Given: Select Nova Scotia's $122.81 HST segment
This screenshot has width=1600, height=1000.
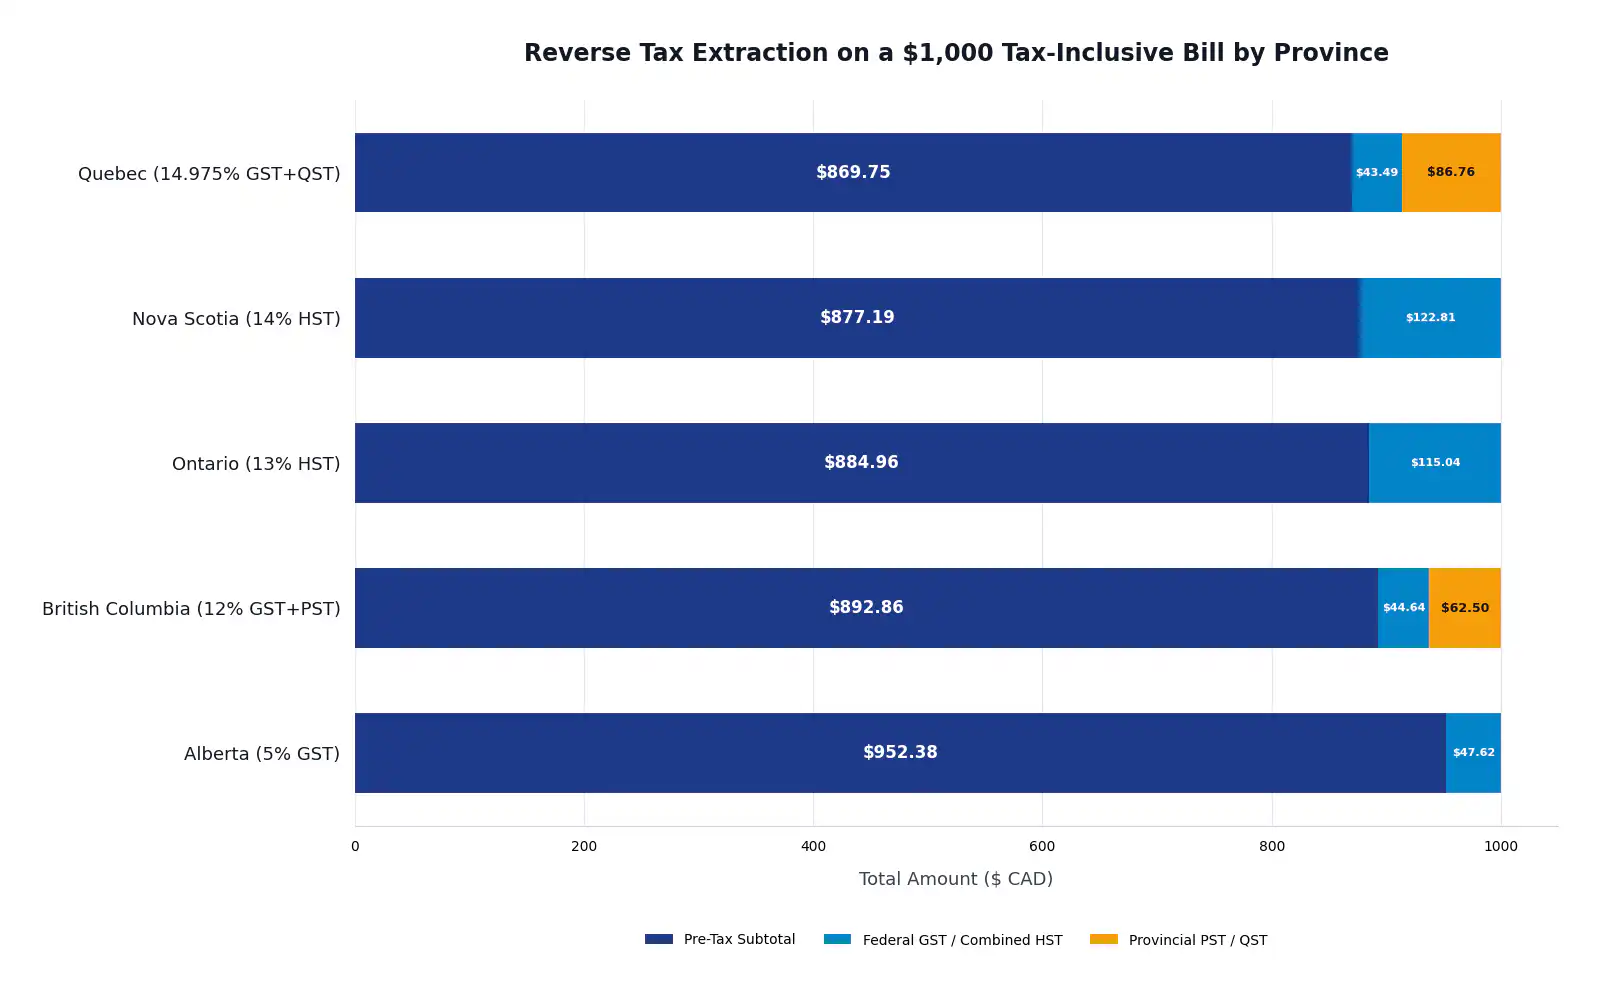Looking at the screenshot, I should pyautogui.click(x=1430, y=317).
